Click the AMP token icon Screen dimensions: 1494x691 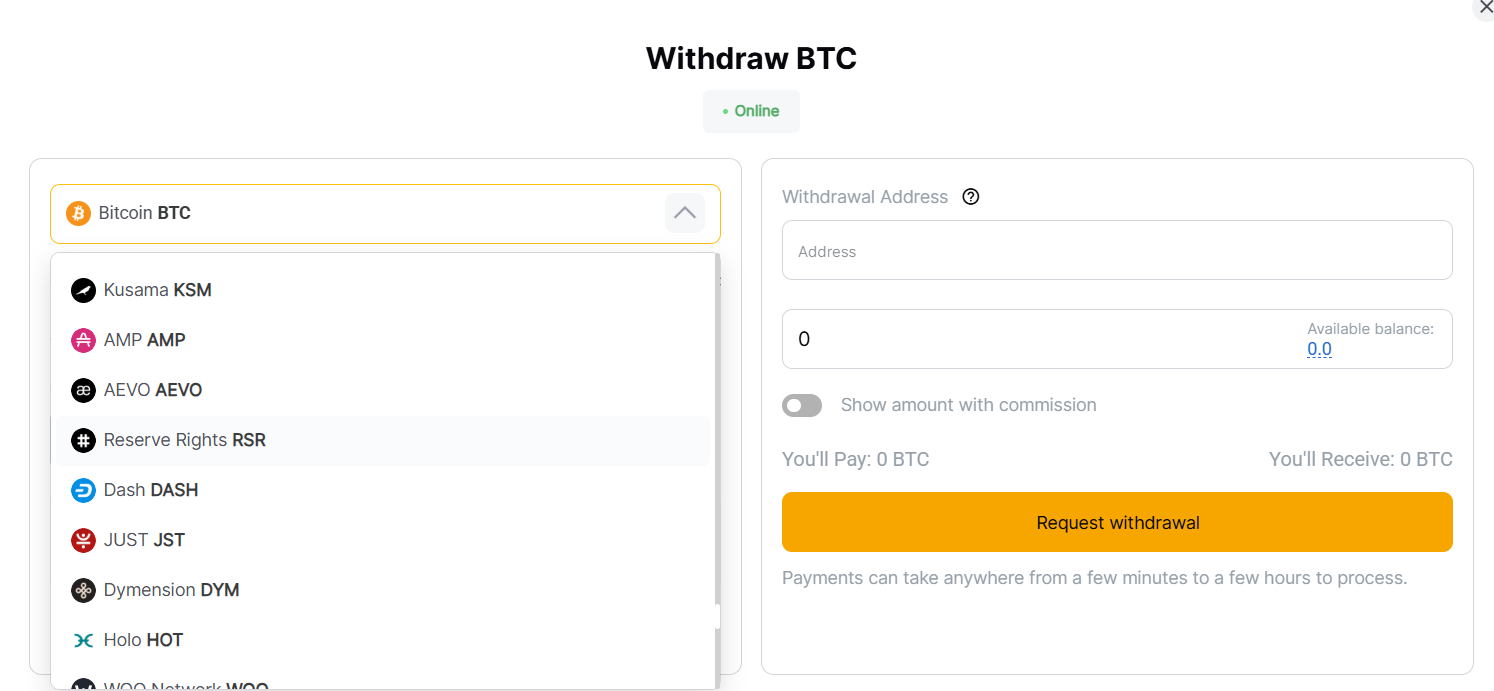(84, 340)
